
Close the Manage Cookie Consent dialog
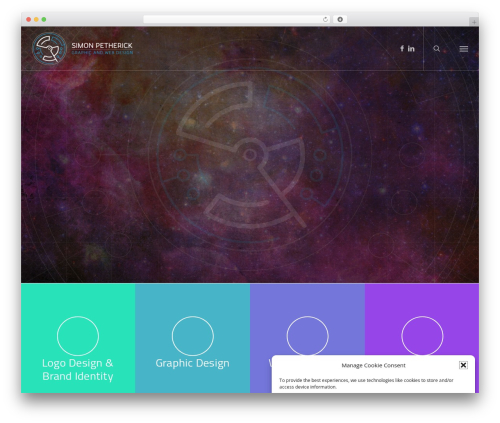[463, 365]
